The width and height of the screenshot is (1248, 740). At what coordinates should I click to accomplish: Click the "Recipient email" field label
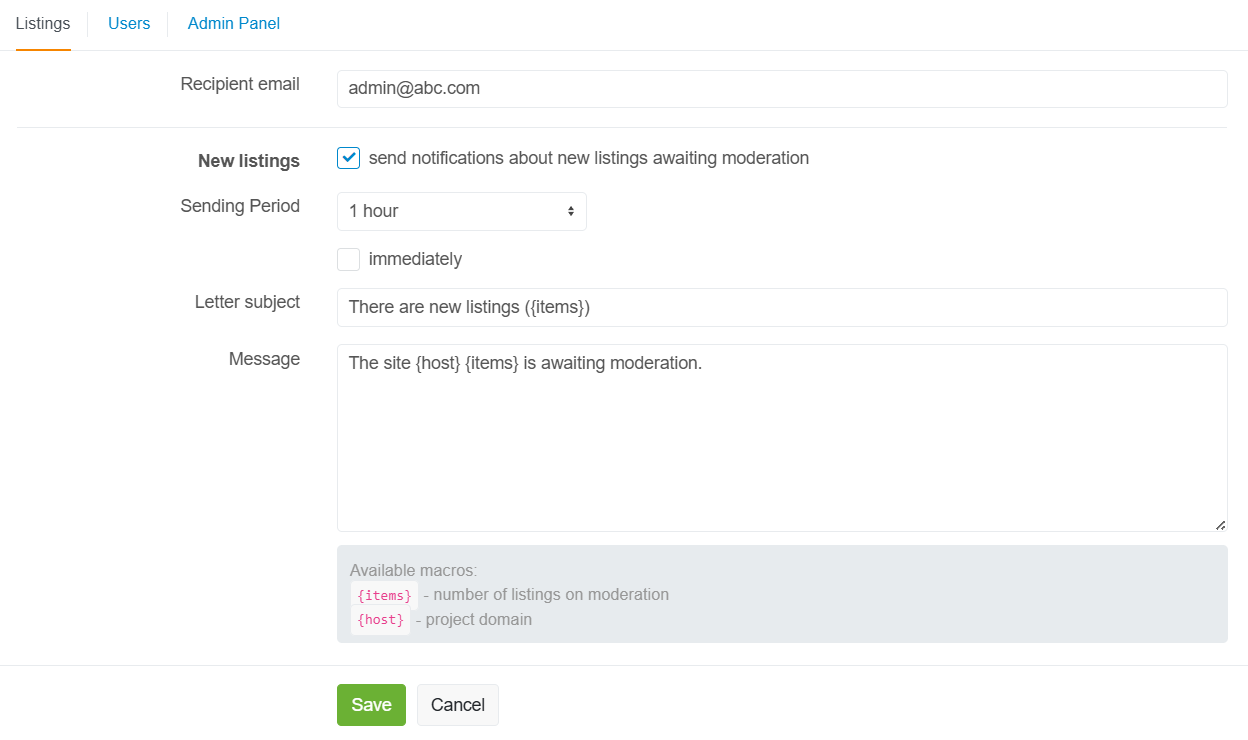coord(240,84)
